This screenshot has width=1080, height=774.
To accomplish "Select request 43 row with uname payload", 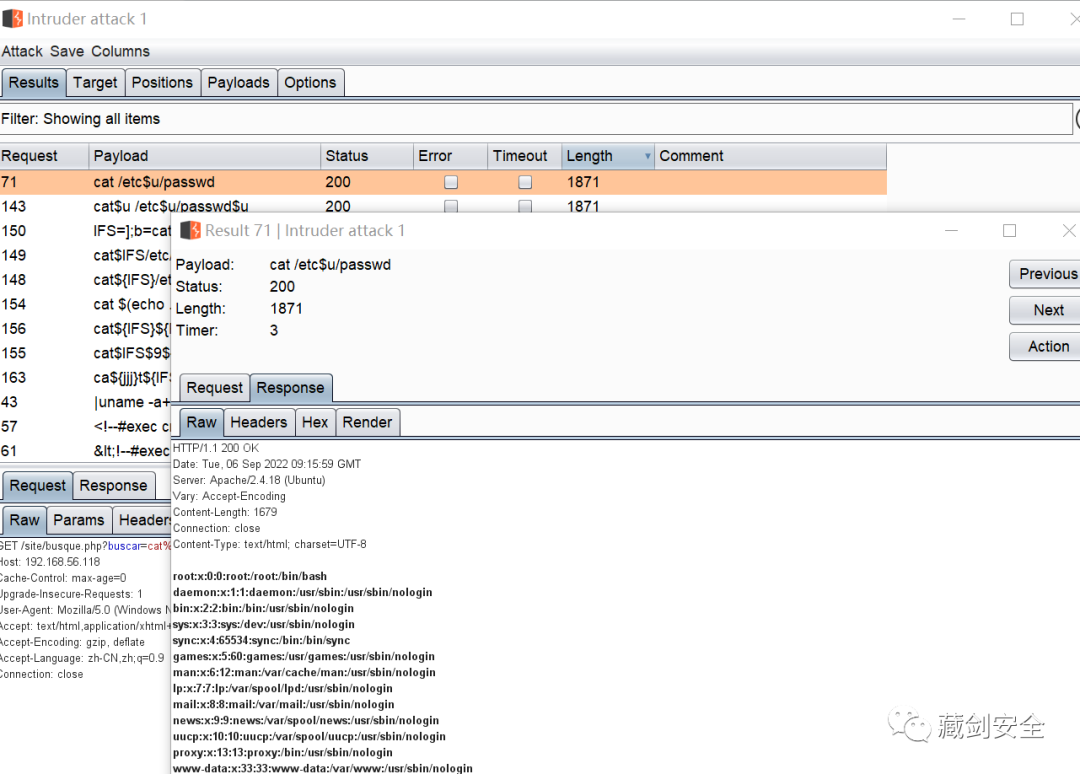I will [x=85, y=402].
